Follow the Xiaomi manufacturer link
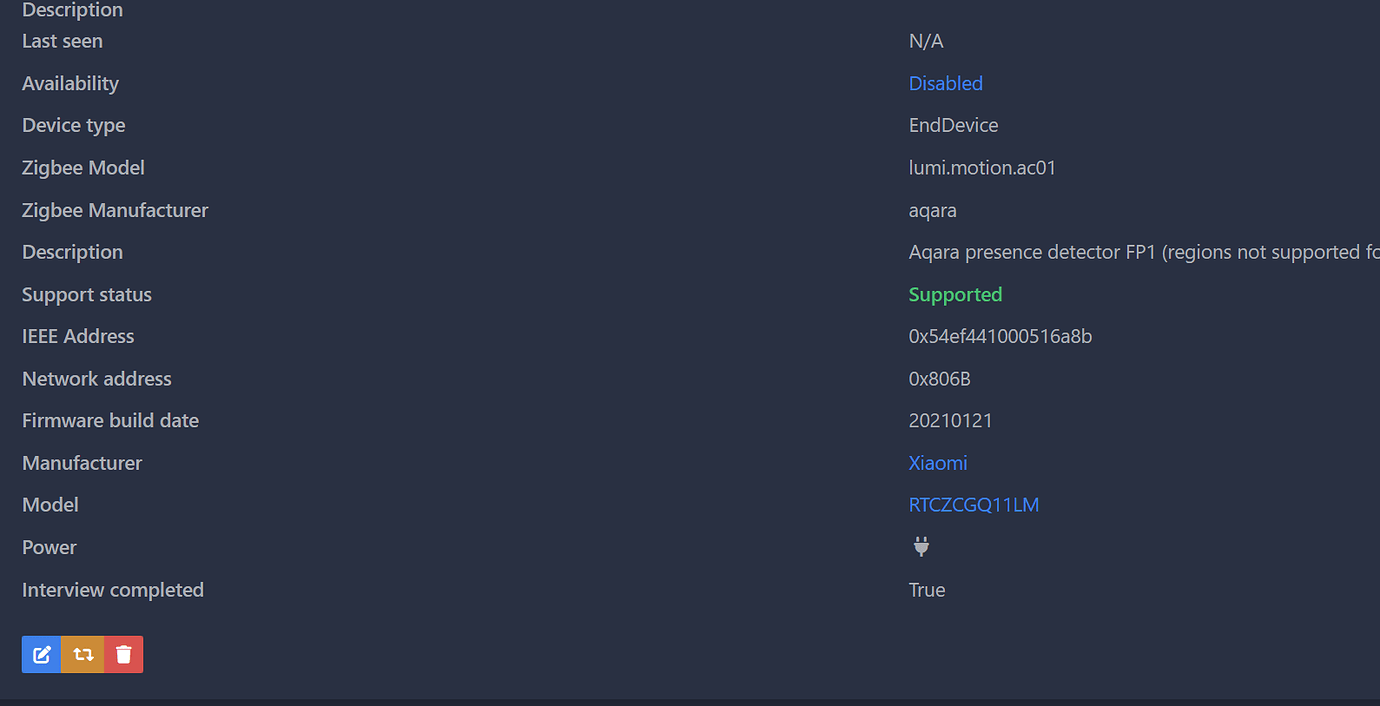 pos(937,463)
